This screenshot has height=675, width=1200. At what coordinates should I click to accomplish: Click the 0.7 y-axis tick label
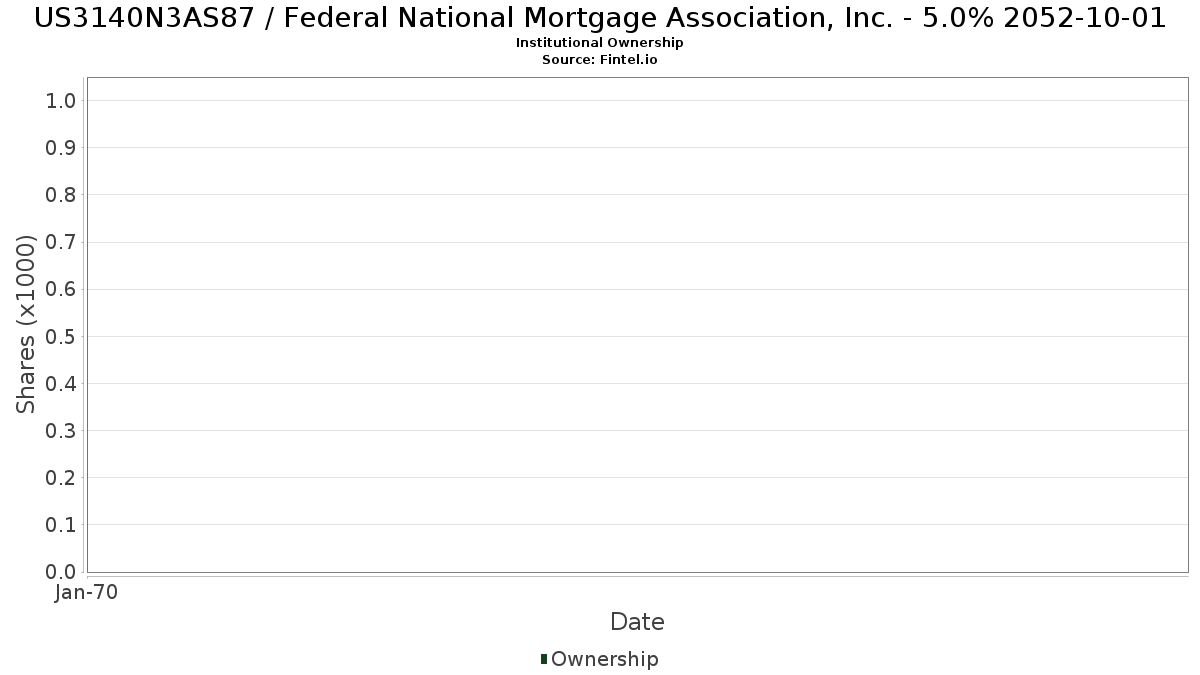61,242
